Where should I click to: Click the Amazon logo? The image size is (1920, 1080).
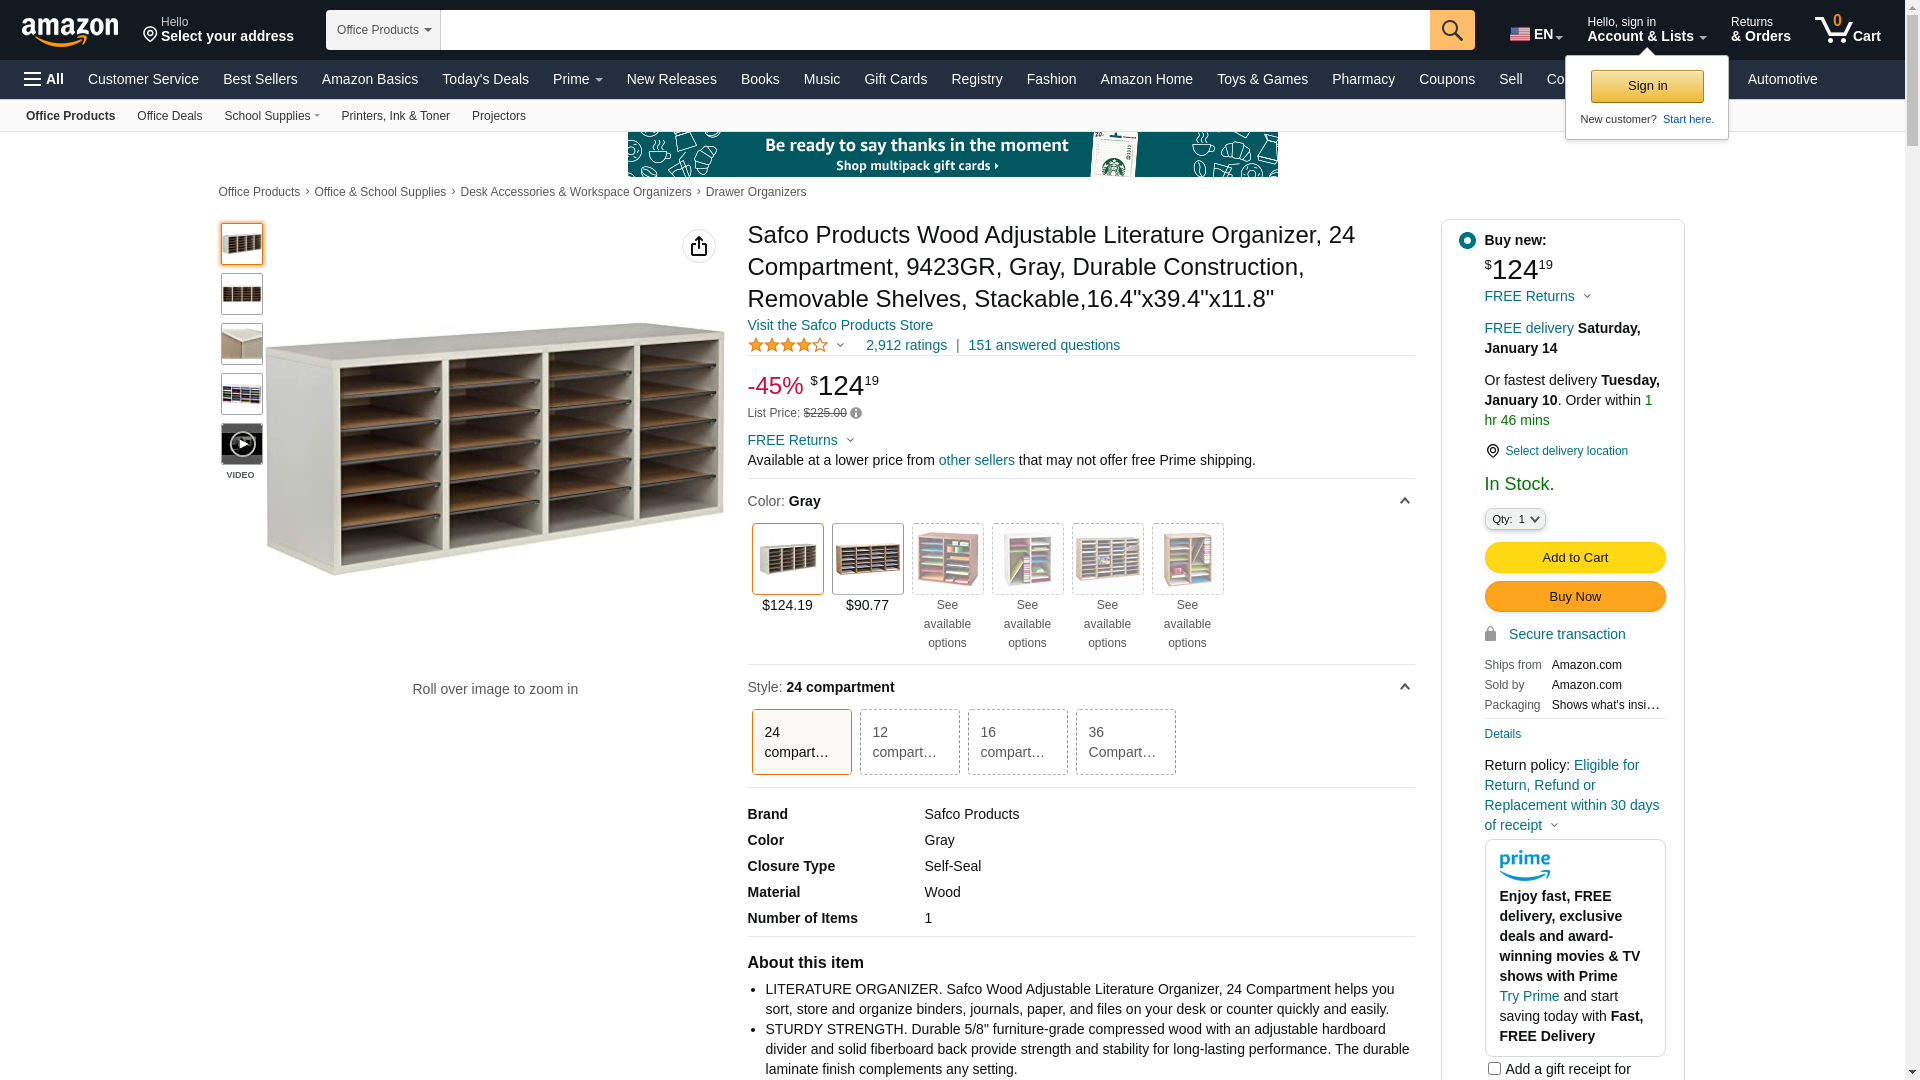(x=70, y=32)
